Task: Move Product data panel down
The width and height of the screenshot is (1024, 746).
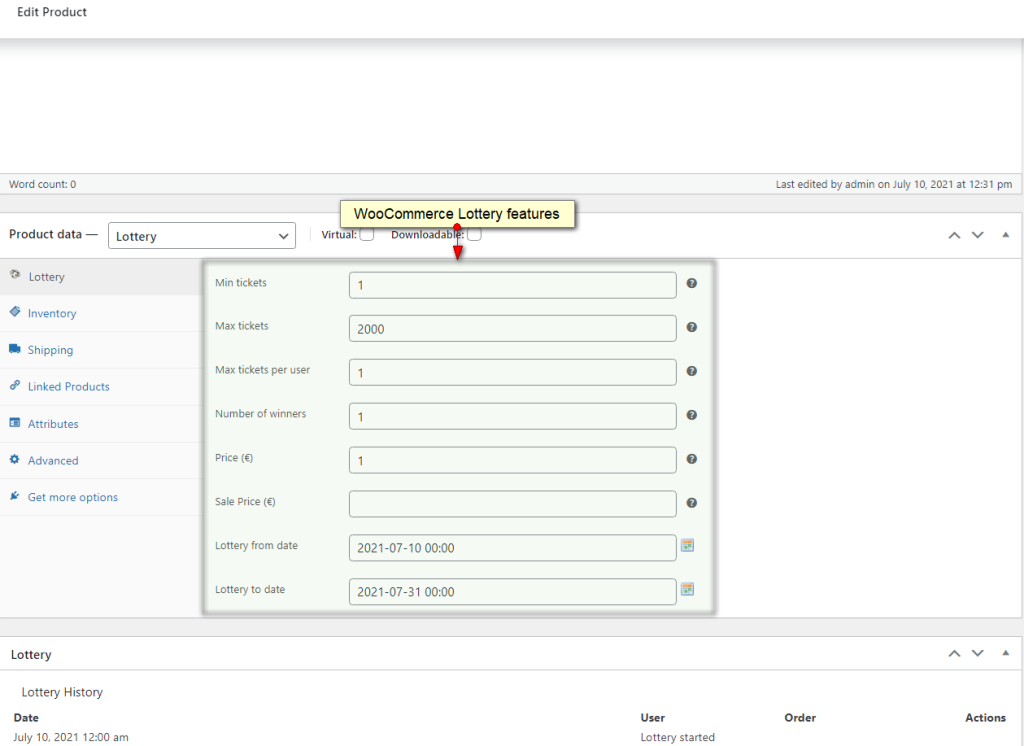Action: click(978, 235)
